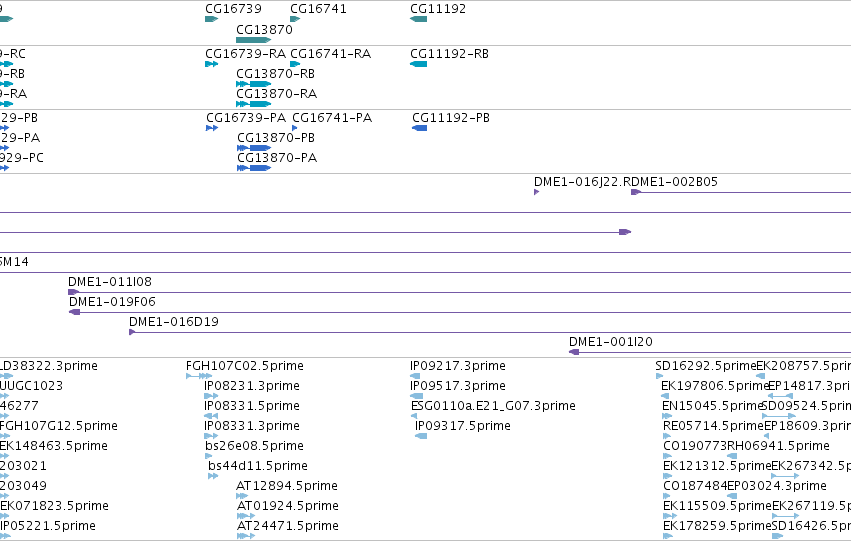The image size is (851, 541).
Task: Select the bs44d11.5prime EST label
Action: click(258, 466)
